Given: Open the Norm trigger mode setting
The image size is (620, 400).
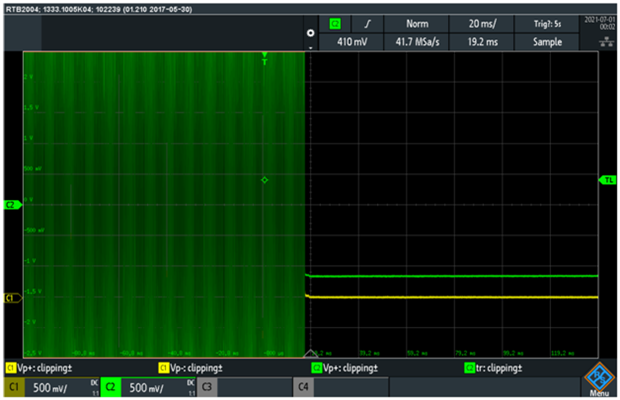Looking at the screenshot, I should tap(417, 24).
